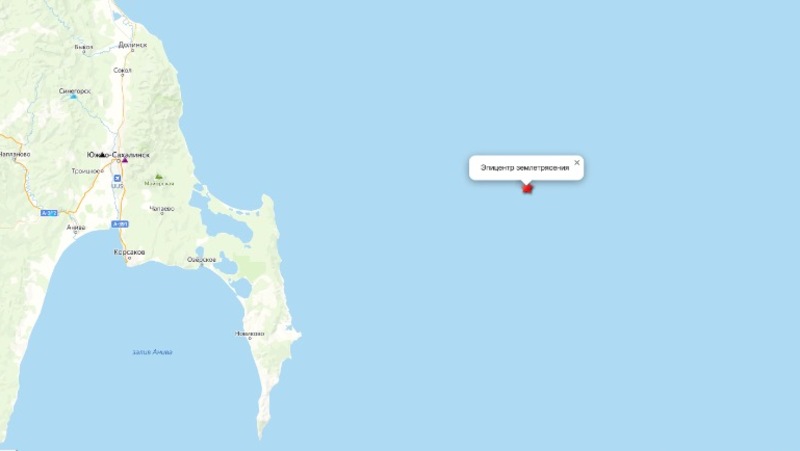800x451 pixels.
Task: Click the UUS airport icon
Action: click(x=117, y=178)
